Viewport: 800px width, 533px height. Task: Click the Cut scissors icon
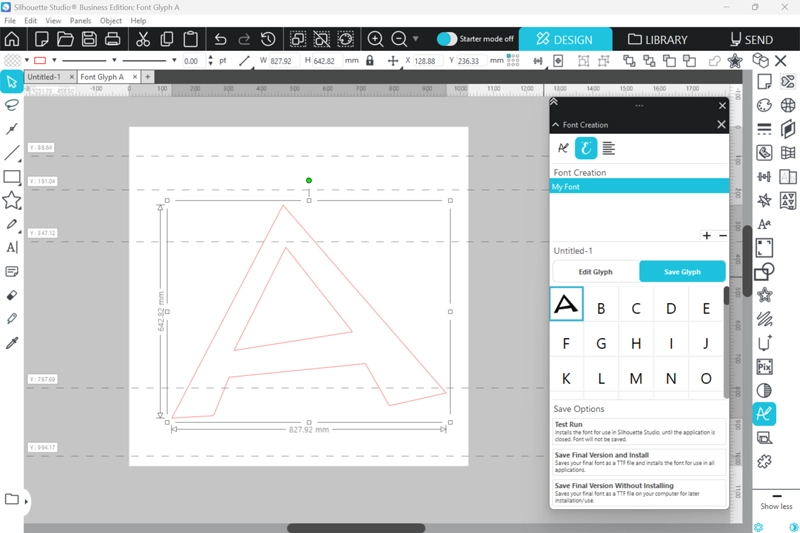click(x=143, y=40)
